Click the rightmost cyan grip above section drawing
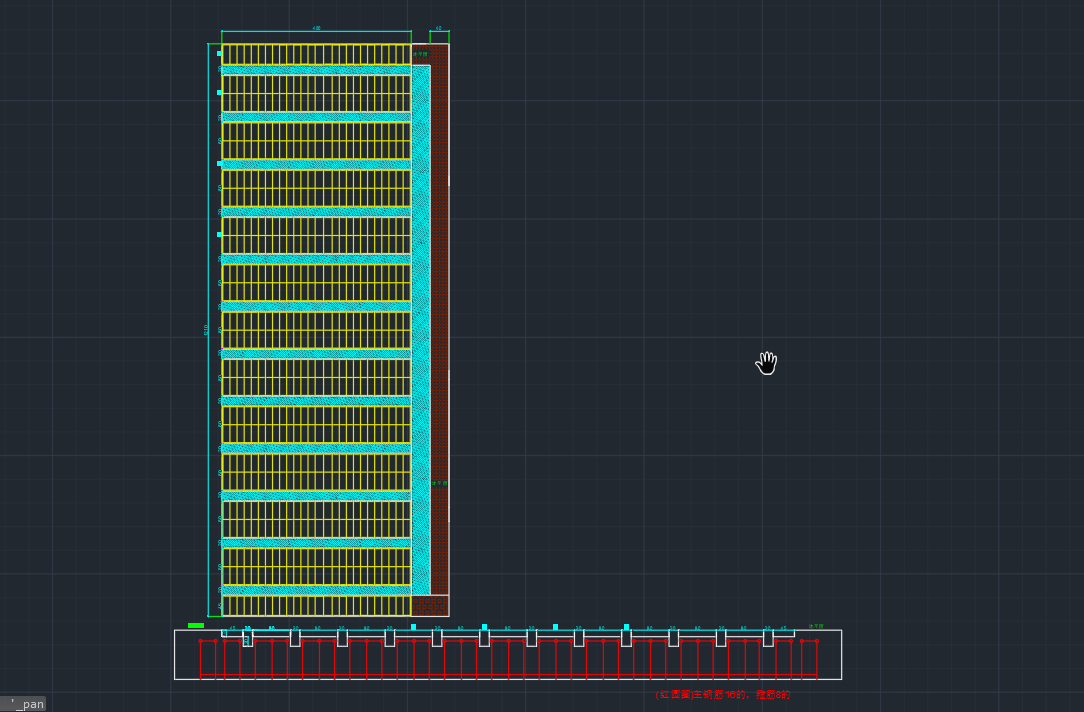Image resolution: width=1084 pixels, height=712 pixels. [x=627, y=627]
